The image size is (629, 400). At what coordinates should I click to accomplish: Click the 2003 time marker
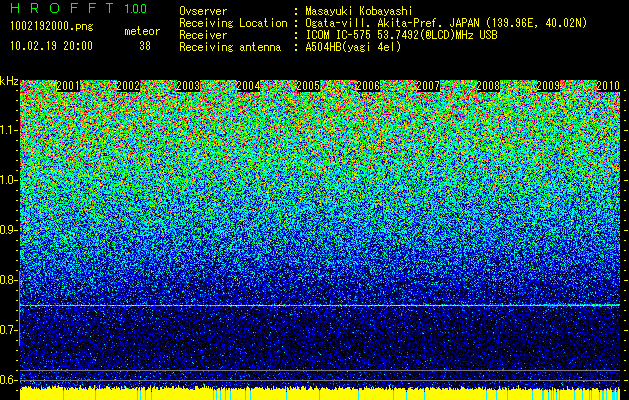(x=188, y=86)
